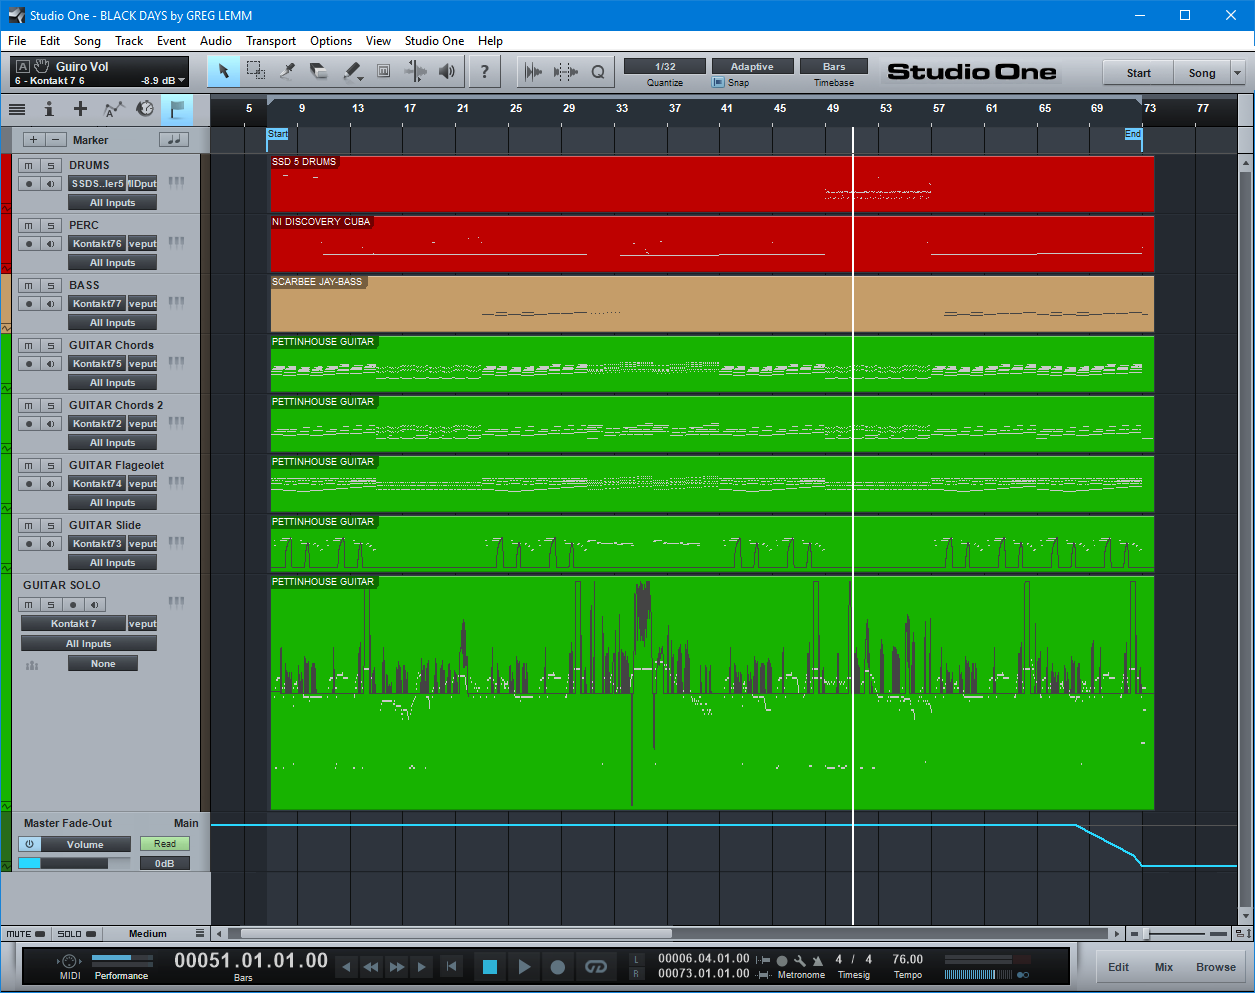Screen dimensions: 1255x993
Task: Click Return to Zero transport button
Action: click(x=452, y=967)
